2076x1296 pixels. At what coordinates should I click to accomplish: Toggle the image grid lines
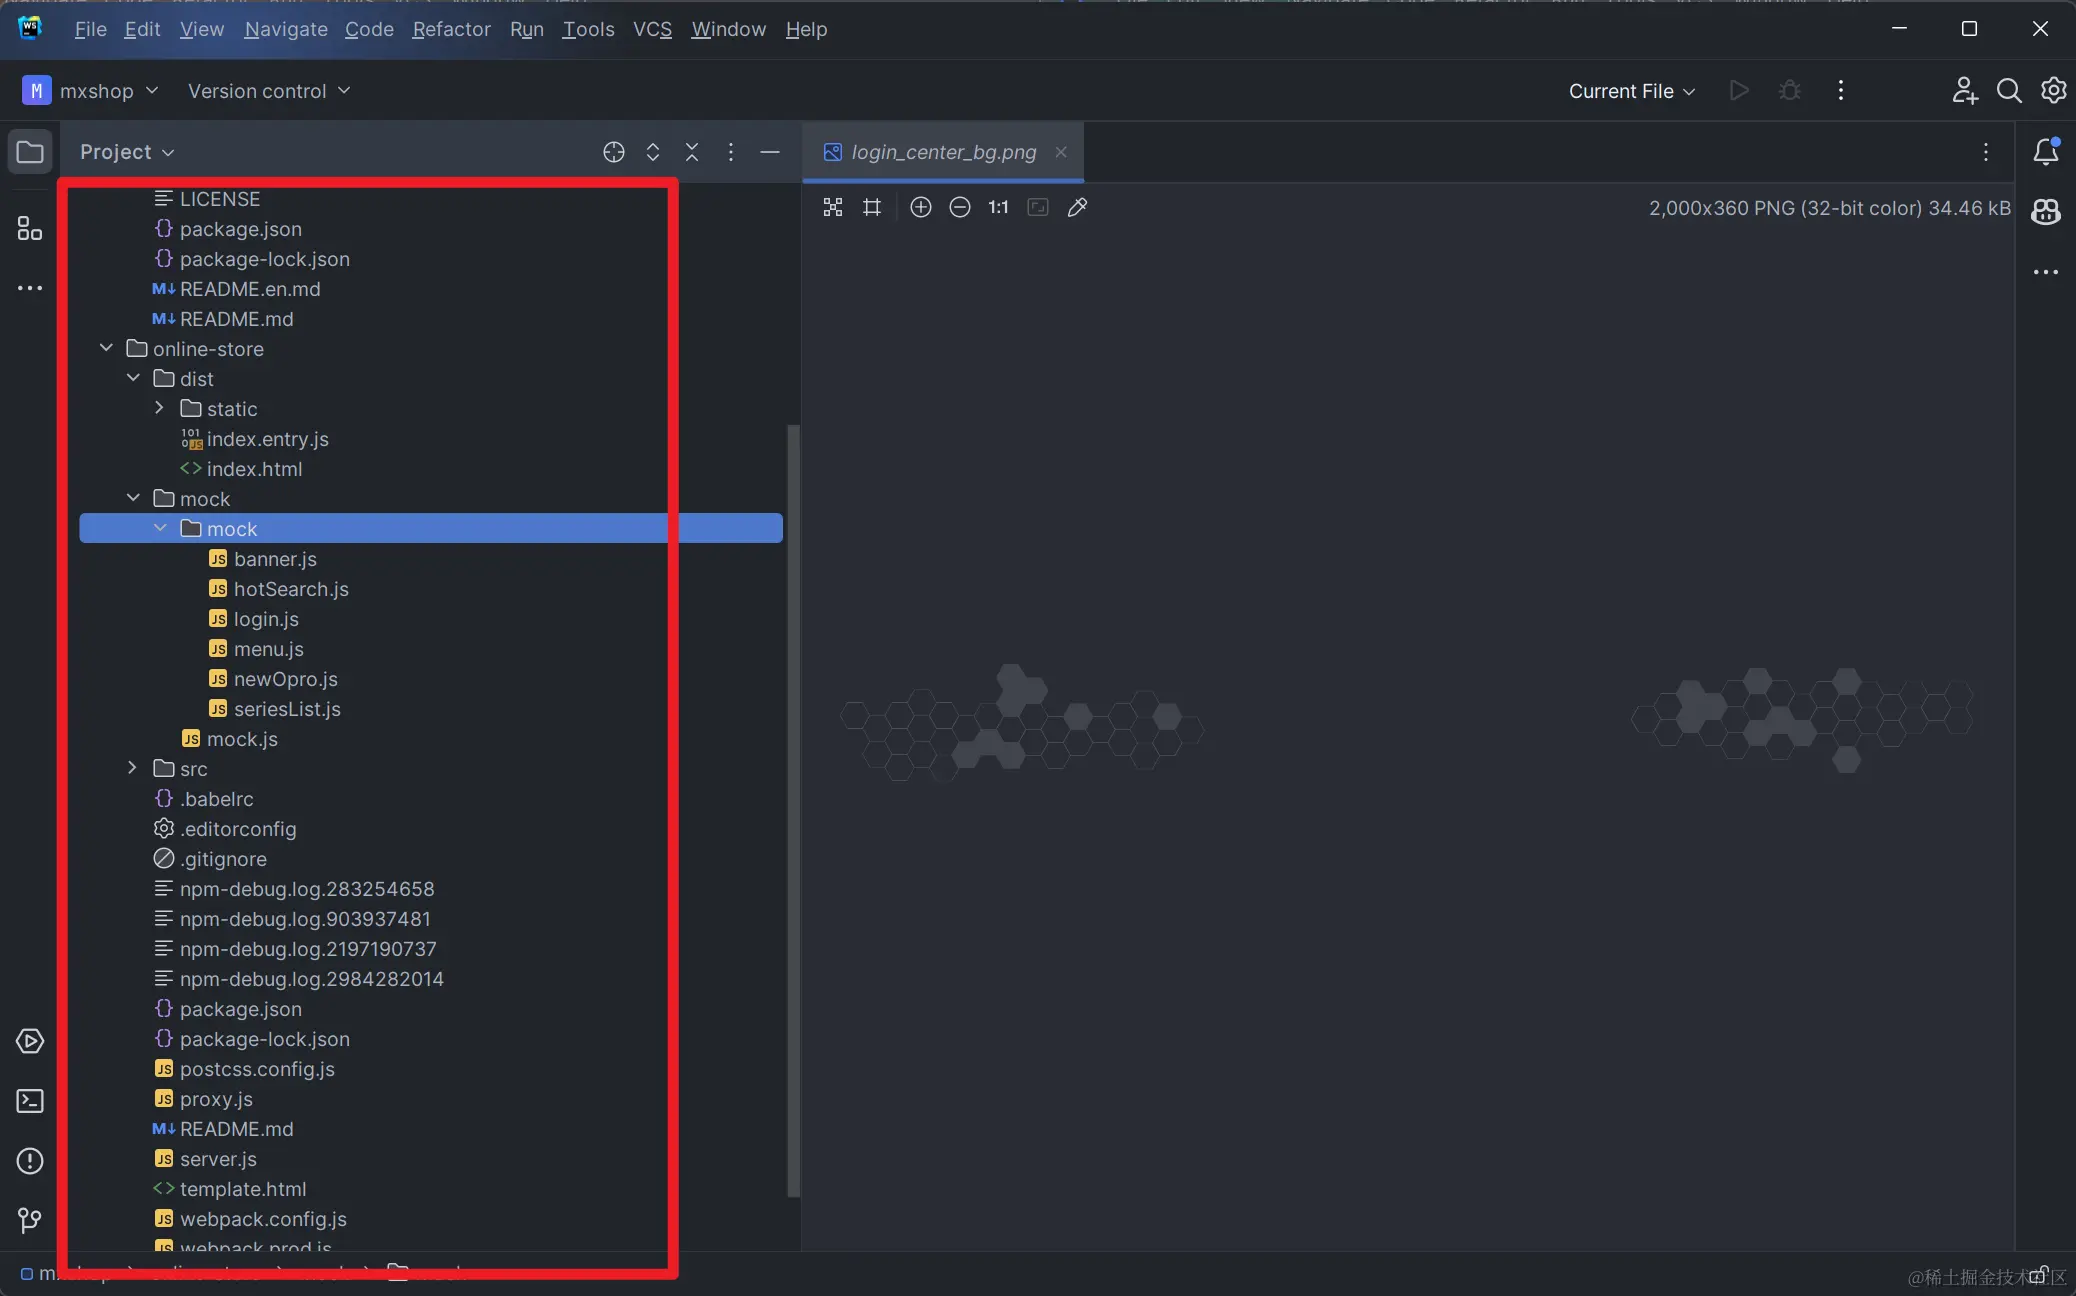[x=872, y=207]
